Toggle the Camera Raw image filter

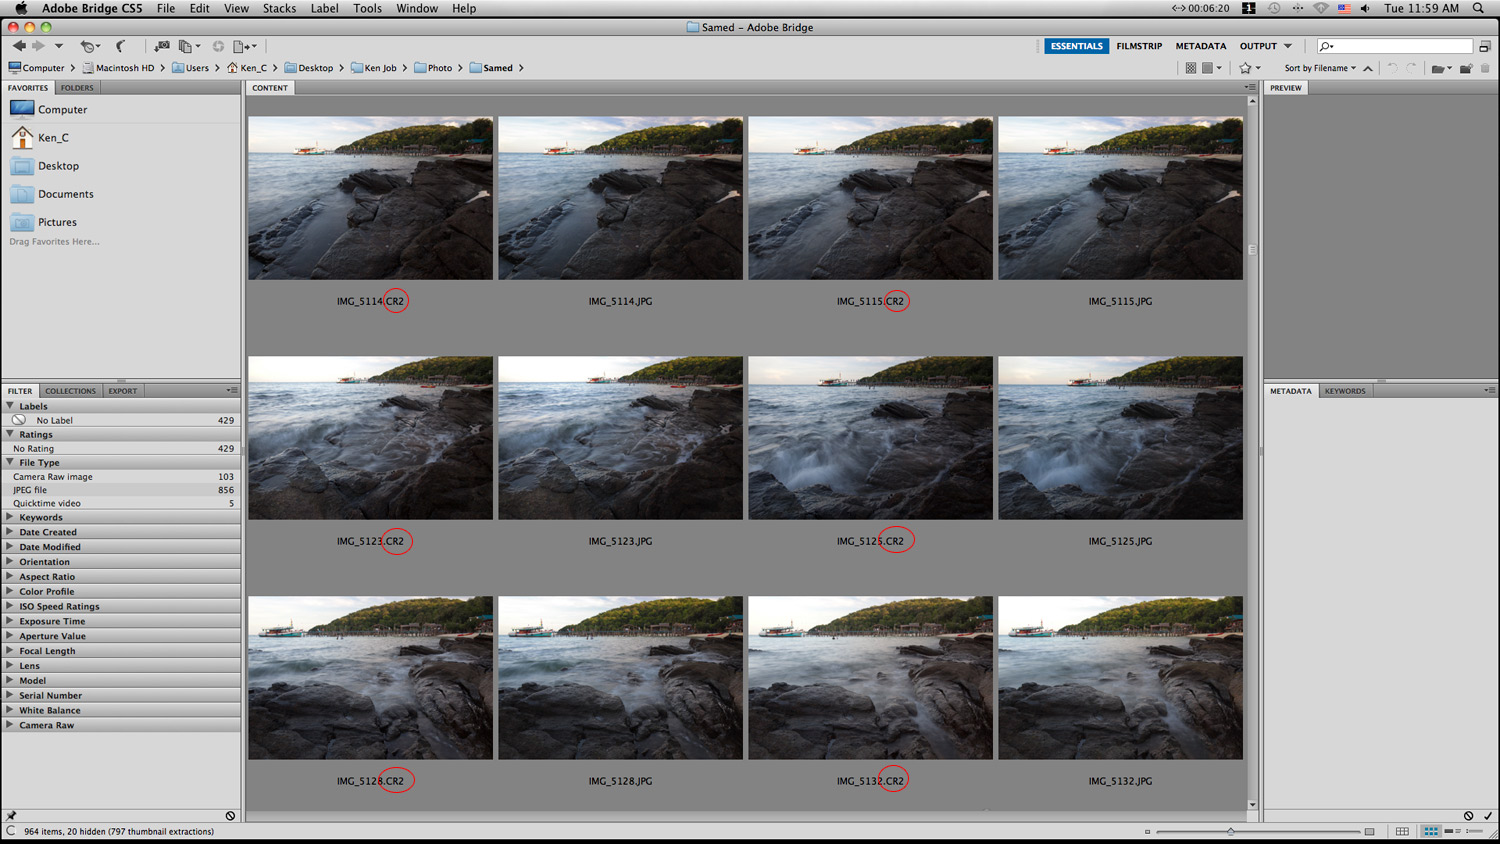pos(53,477)
